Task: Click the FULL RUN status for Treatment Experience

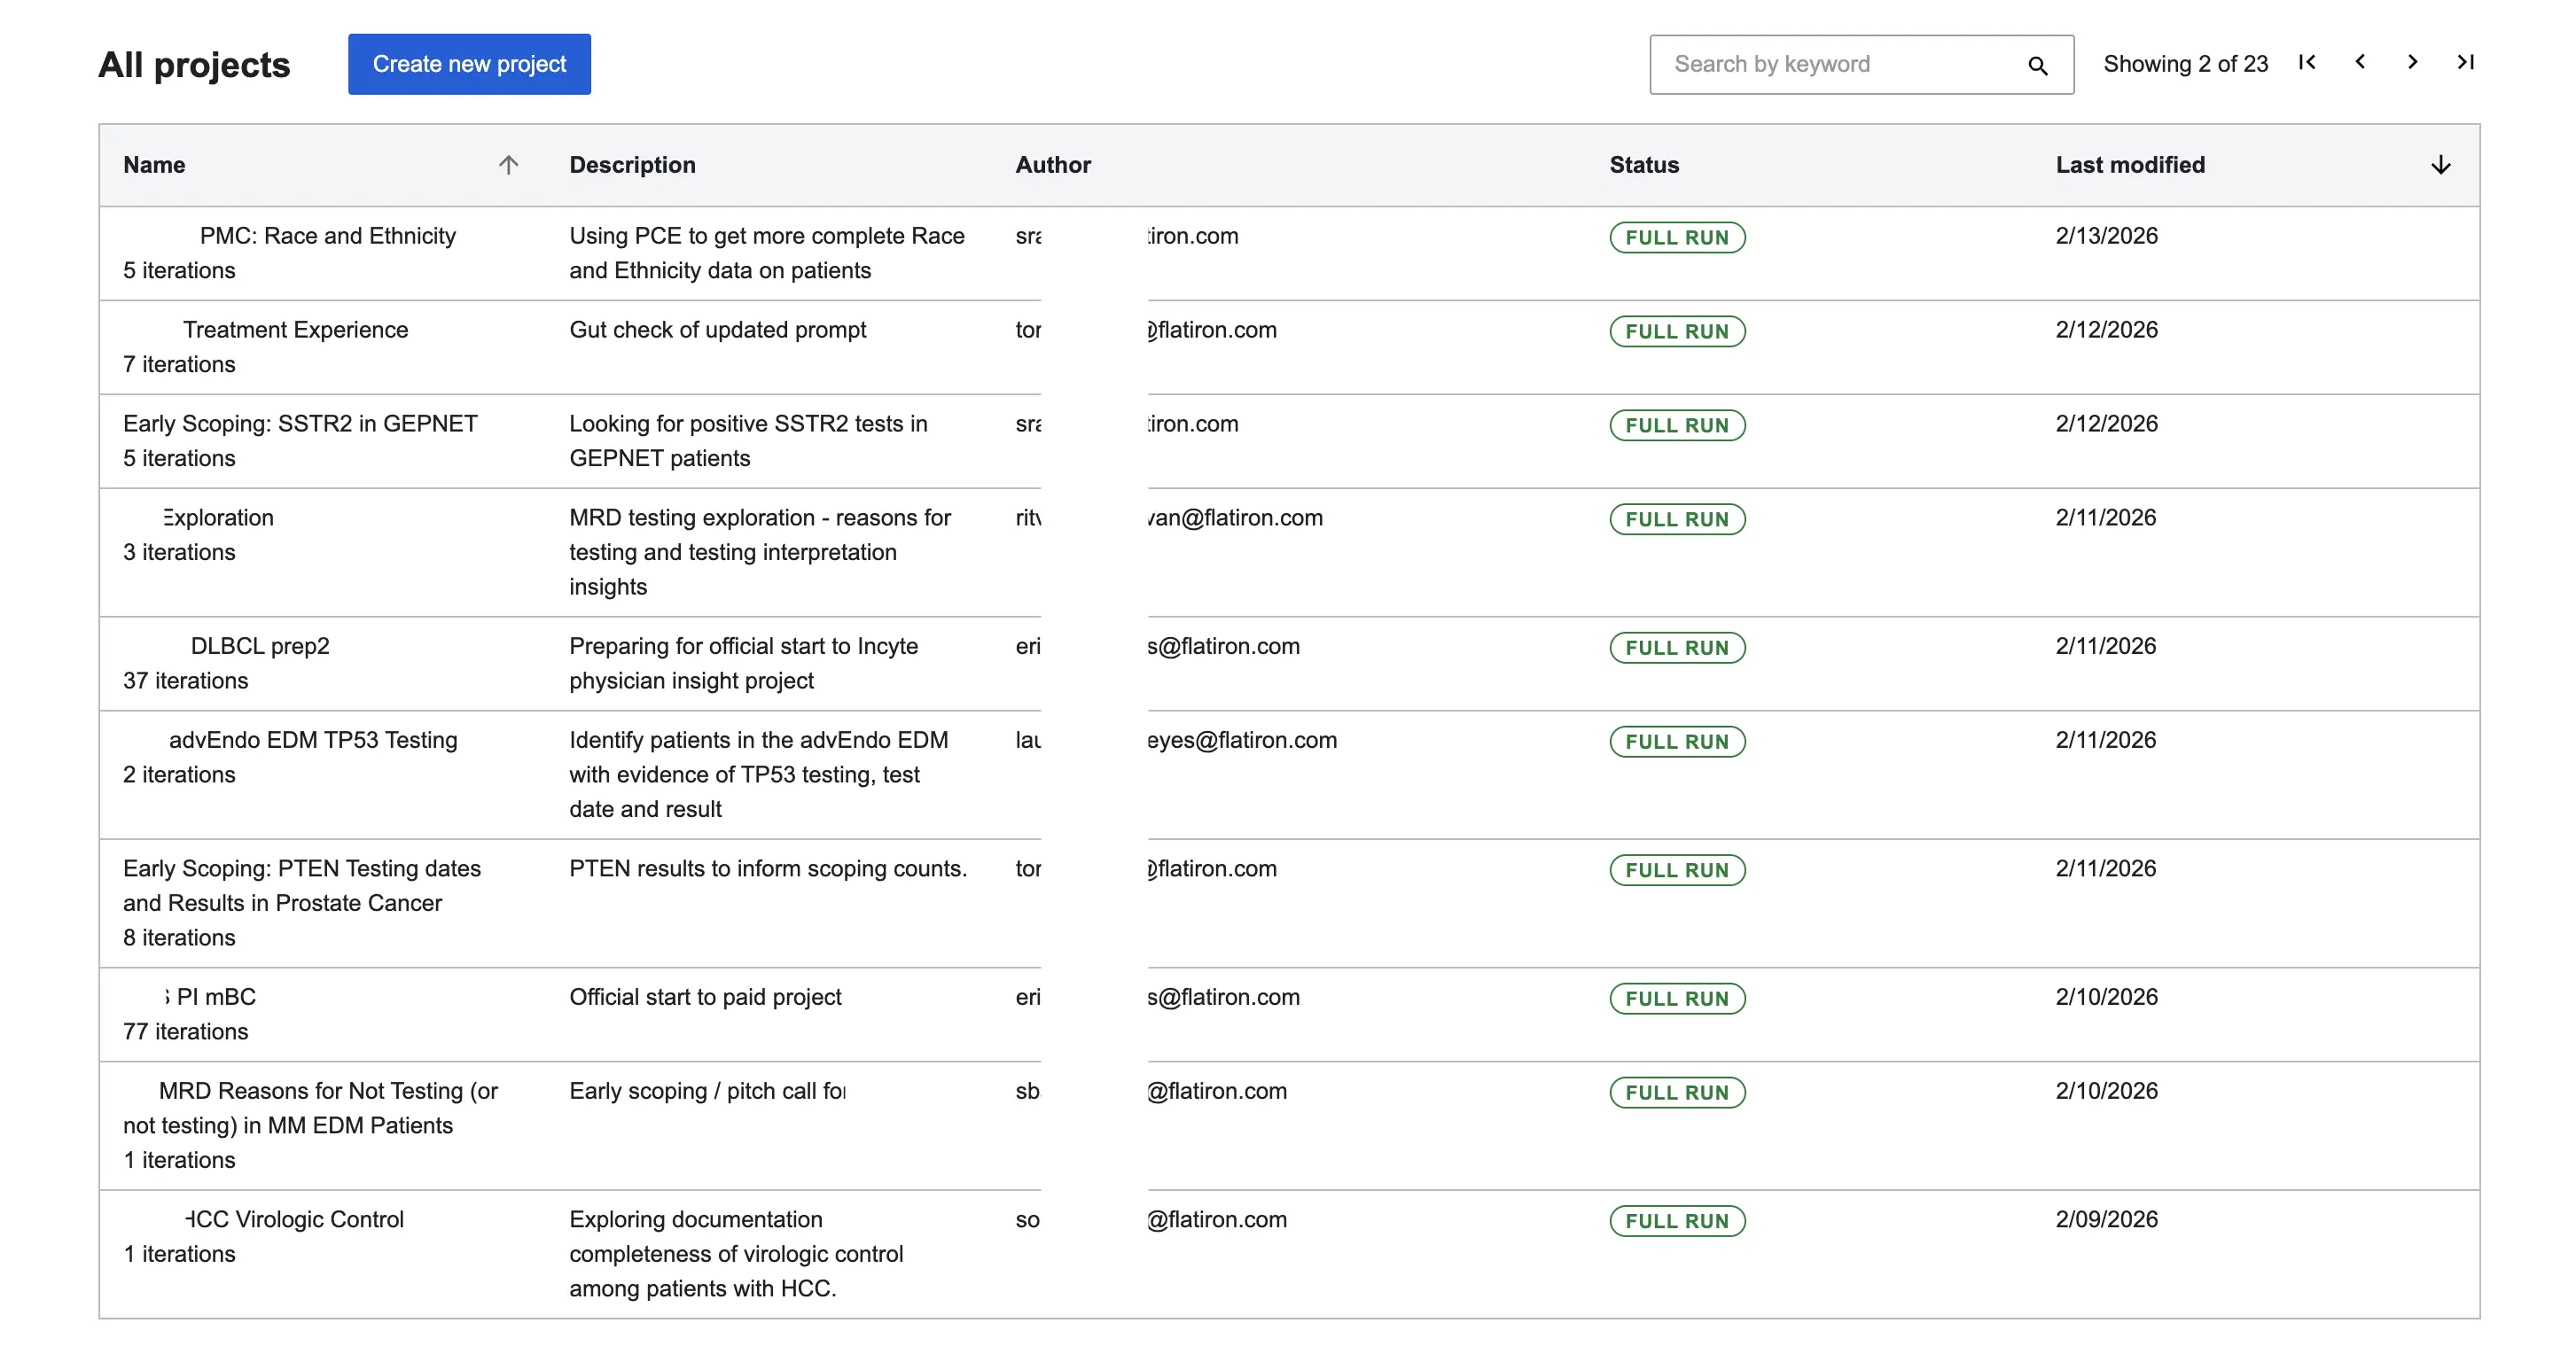Action: point(1677,331)
